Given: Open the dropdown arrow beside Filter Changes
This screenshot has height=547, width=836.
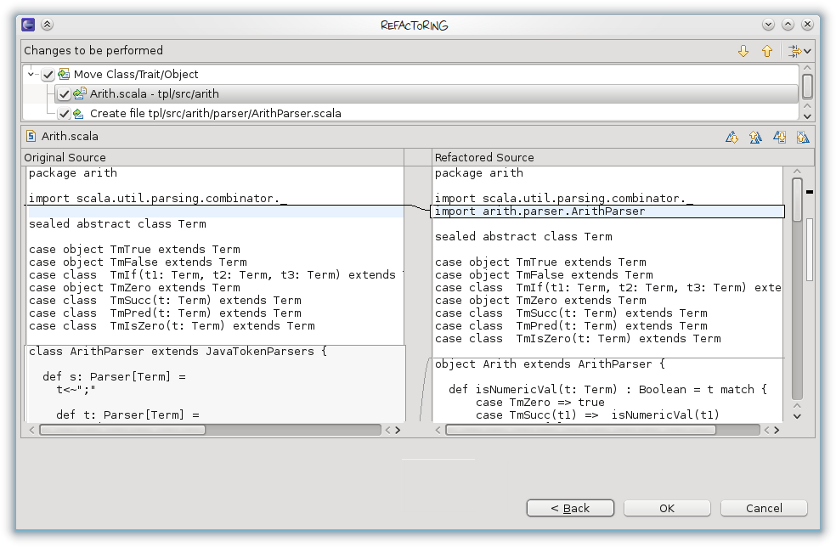Looking at the screenshot, I should 808,51.
